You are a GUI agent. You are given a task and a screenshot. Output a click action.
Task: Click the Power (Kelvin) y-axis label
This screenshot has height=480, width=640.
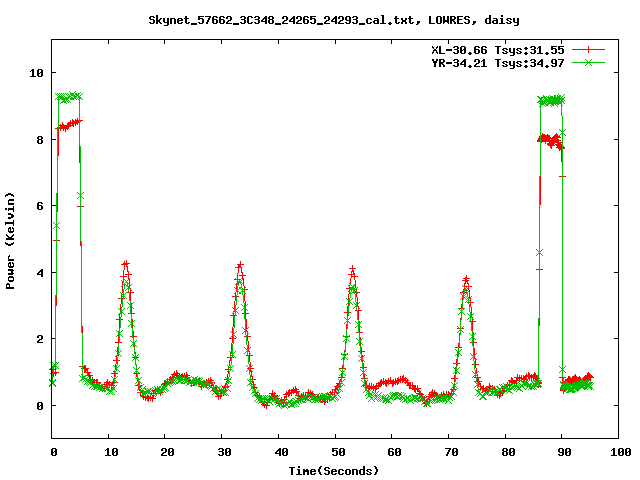coord(10,241)
